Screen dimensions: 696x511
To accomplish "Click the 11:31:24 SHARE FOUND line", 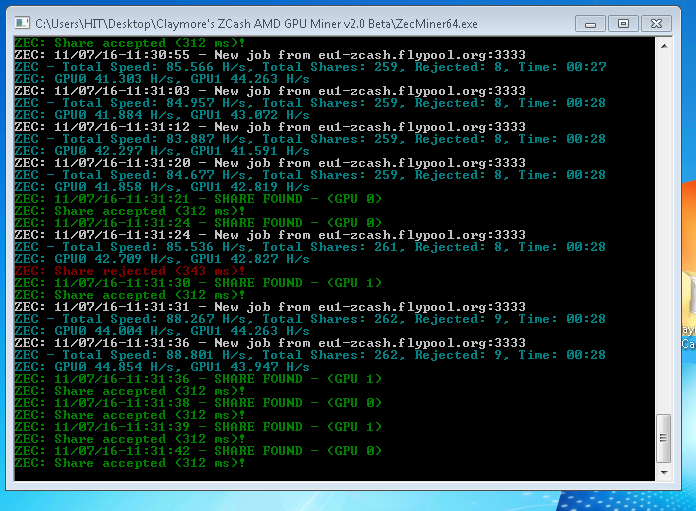I will tap(198, 223).
